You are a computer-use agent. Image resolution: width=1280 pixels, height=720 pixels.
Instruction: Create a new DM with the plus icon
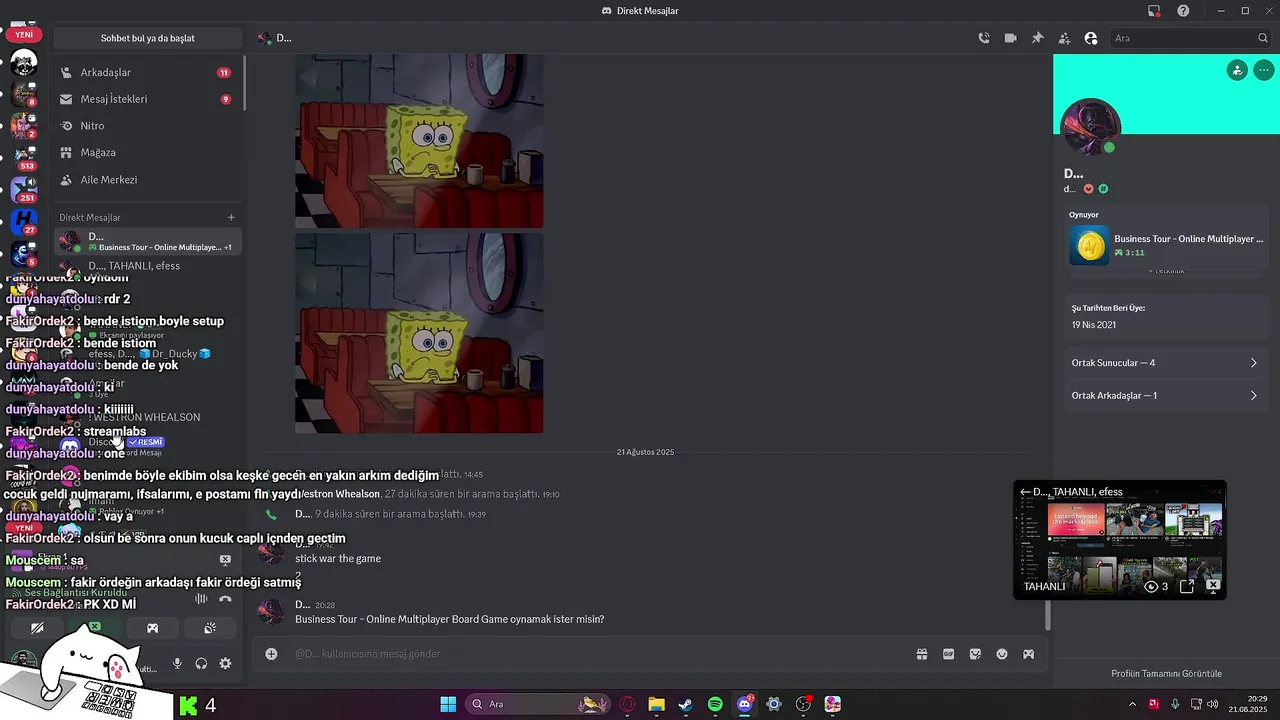pyautogui.click(x=231, y=217)
